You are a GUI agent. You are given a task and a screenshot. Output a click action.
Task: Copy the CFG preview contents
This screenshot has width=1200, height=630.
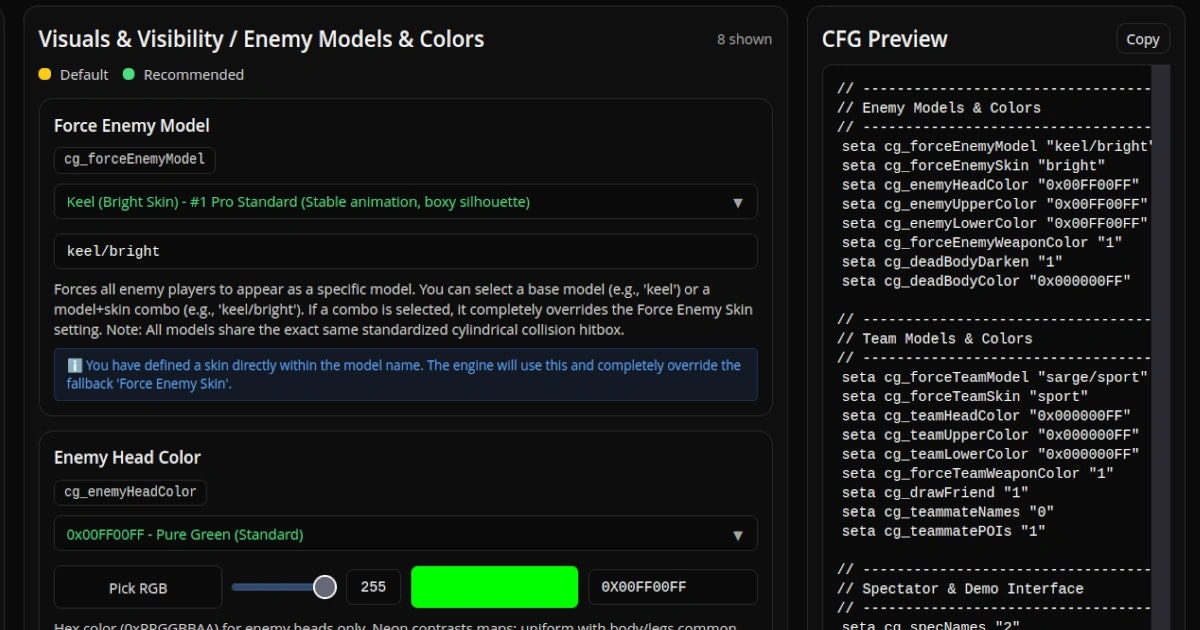(1142, 38)
